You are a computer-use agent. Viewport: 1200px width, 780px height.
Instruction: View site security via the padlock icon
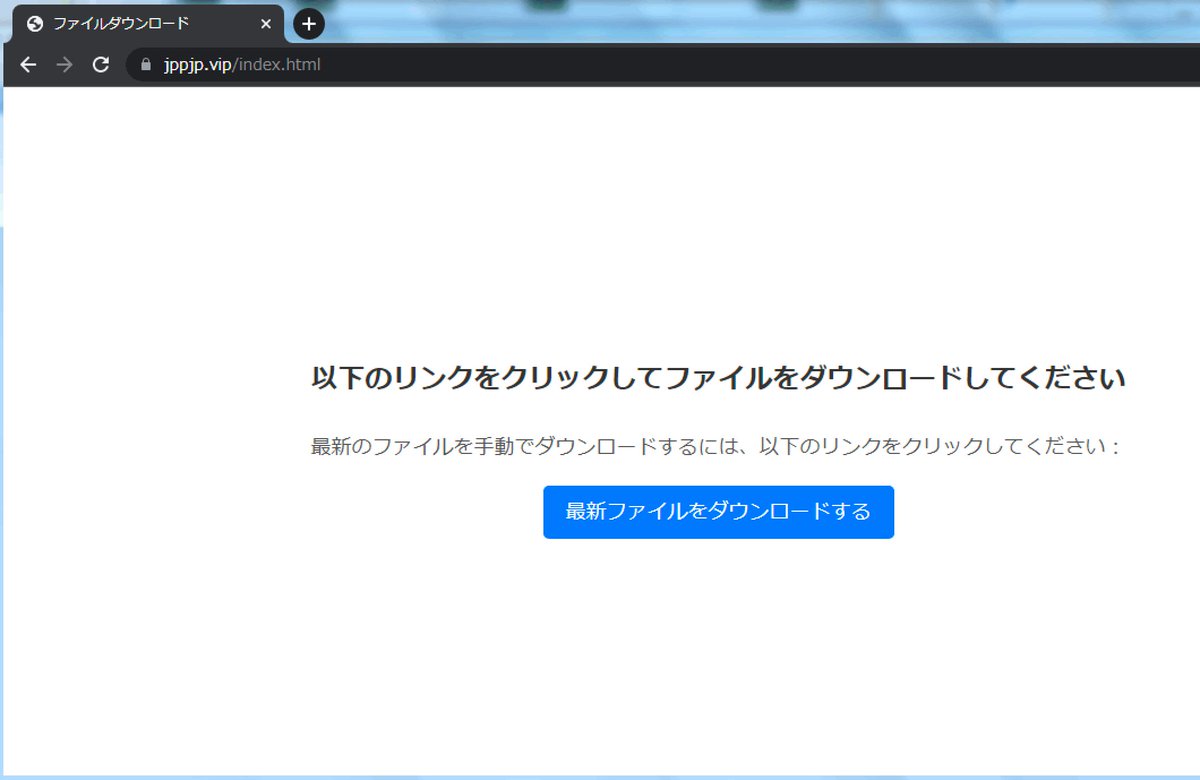coord(146,64)
